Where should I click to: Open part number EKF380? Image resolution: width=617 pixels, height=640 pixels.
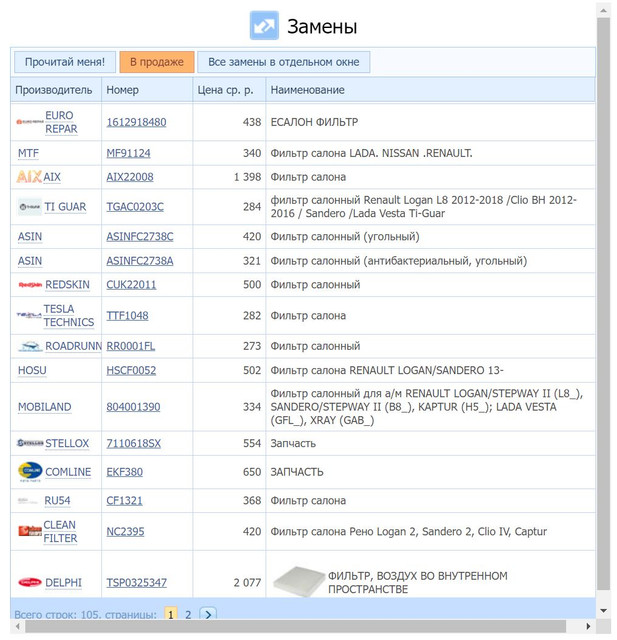(124, 472)
